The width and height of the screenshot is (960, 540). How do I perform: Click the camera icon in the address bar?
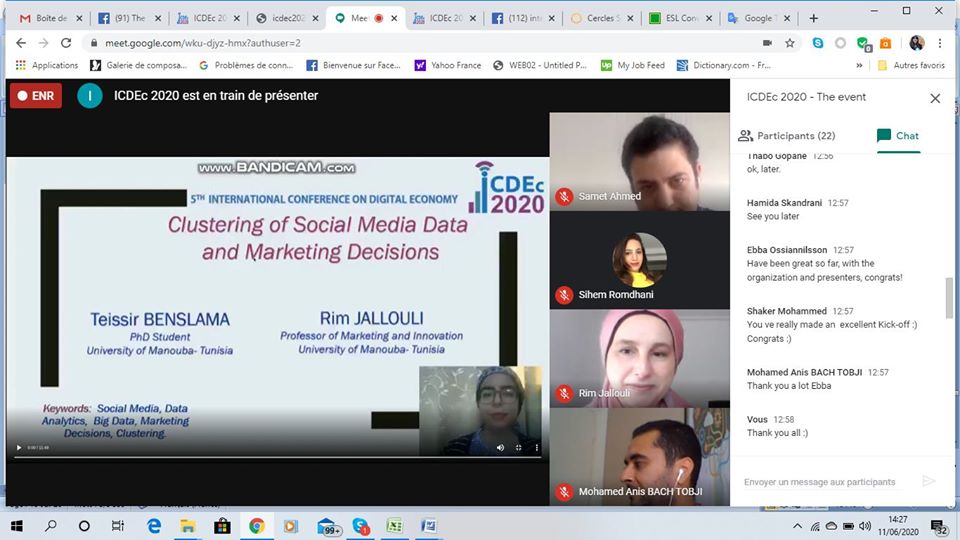(767, 43)
